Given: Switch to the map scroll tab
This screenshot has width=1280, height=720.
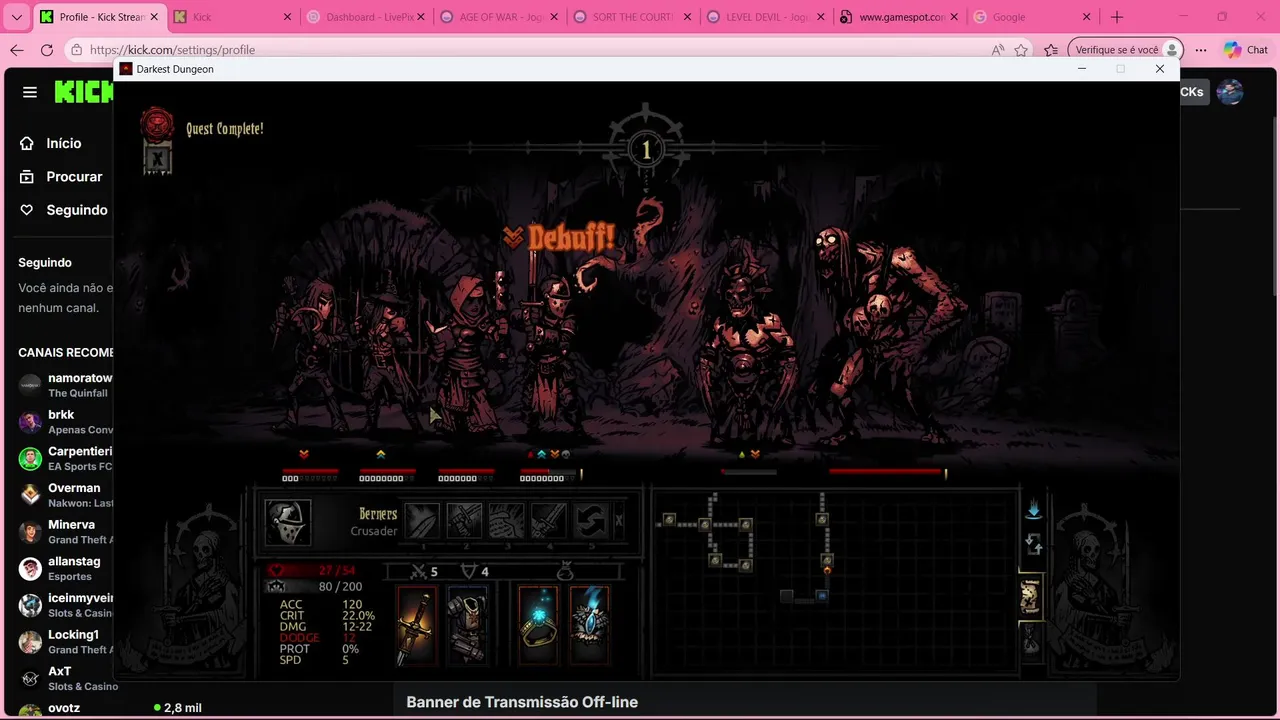Looking at the screenshot, I should [x=1030, y=597].
